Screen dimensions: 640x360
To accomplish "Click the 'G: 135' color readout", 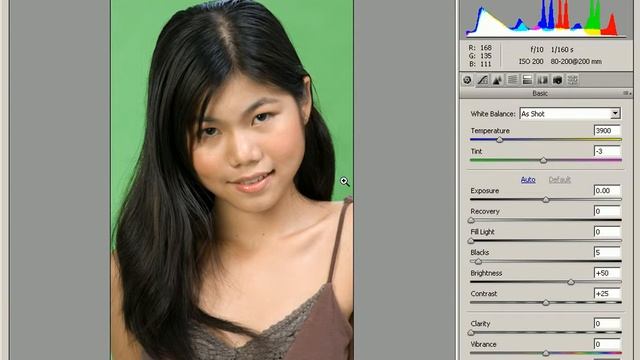I will [x=480, y=56].
